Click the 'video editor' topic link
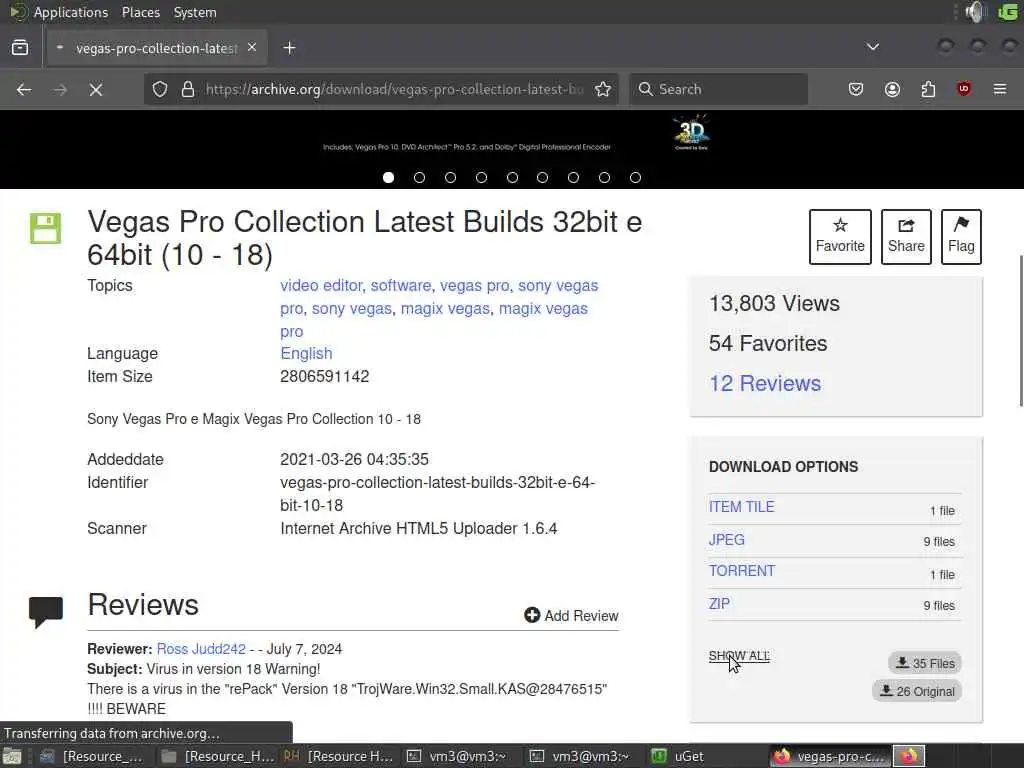Viewport: 1024px width, 768px height. tap(321, 285)
